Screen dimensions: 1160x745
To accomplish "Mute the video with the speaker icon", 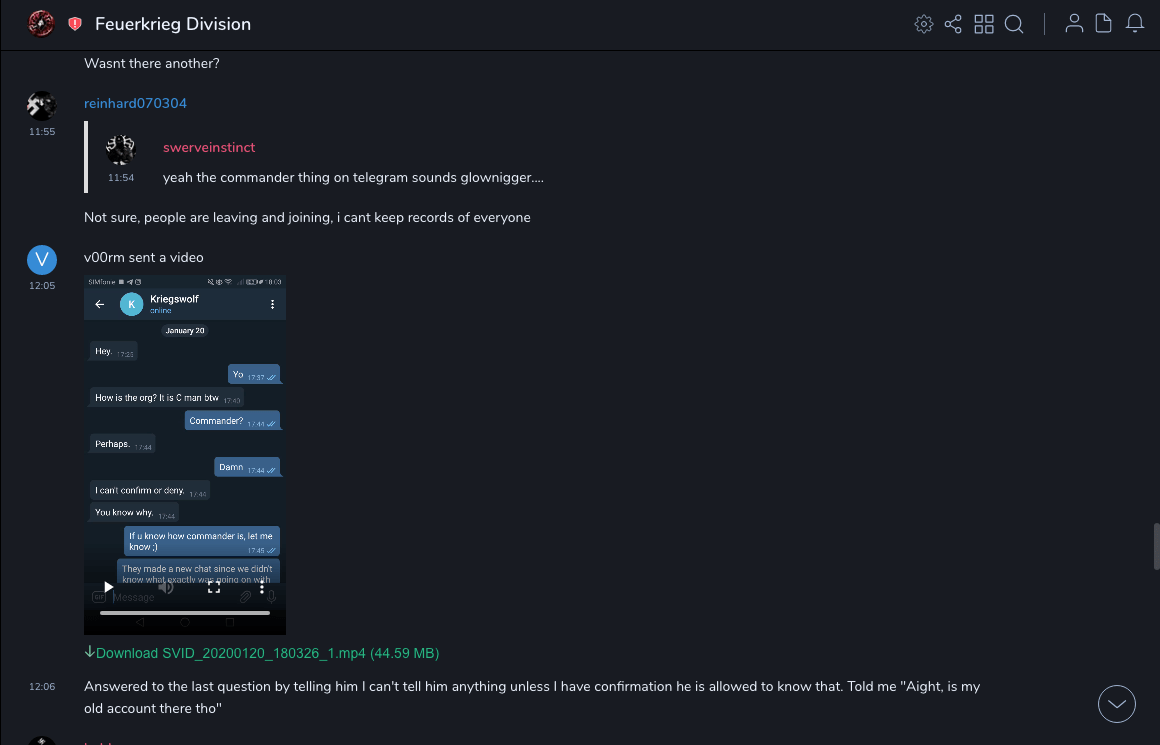I will pos(166,588).
